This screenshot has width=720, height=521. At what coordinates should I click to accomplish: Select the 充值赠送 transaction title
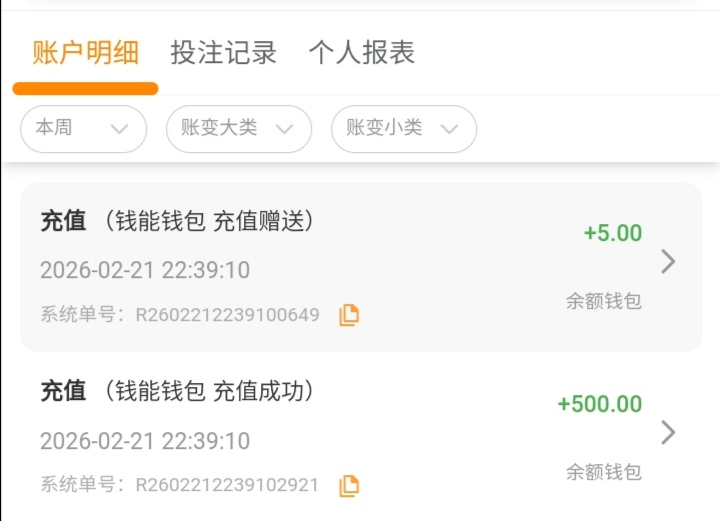[x=178, y=221]
